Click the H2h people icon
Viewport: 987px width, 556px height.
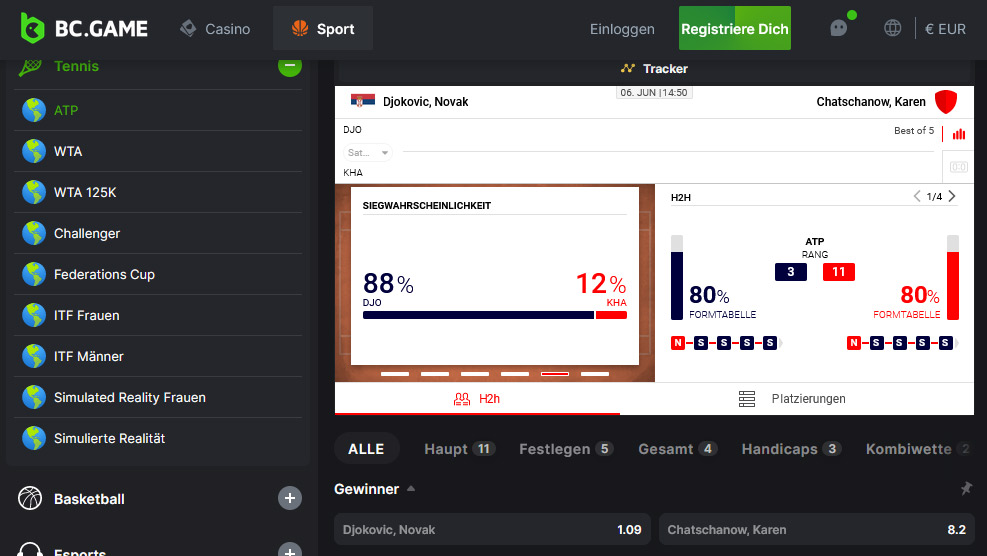(x=462, y=399)
